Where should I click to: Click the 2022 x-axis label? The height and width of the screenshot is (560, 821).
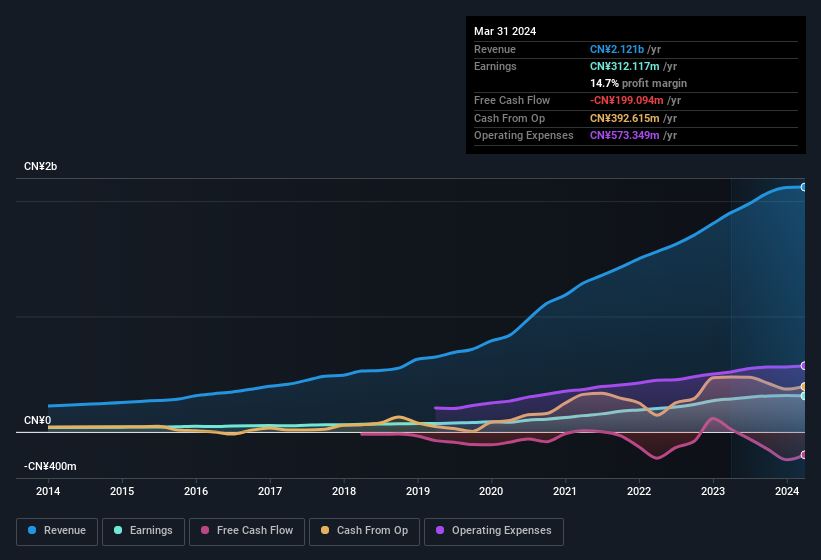639,491
